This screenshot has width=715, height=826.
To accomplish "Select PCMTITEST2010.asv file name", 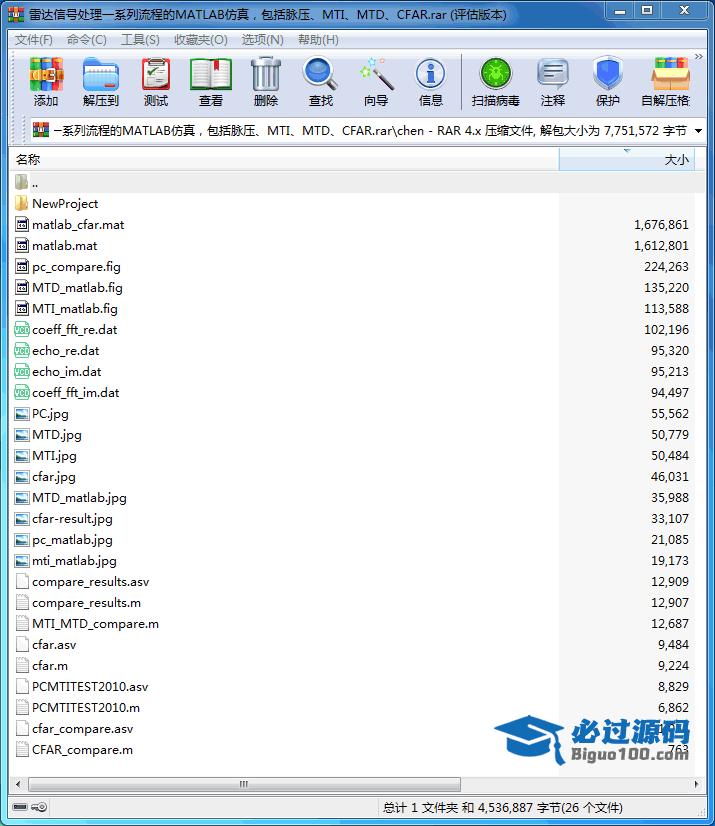I will pyautogui.click(x=90, y=687).
